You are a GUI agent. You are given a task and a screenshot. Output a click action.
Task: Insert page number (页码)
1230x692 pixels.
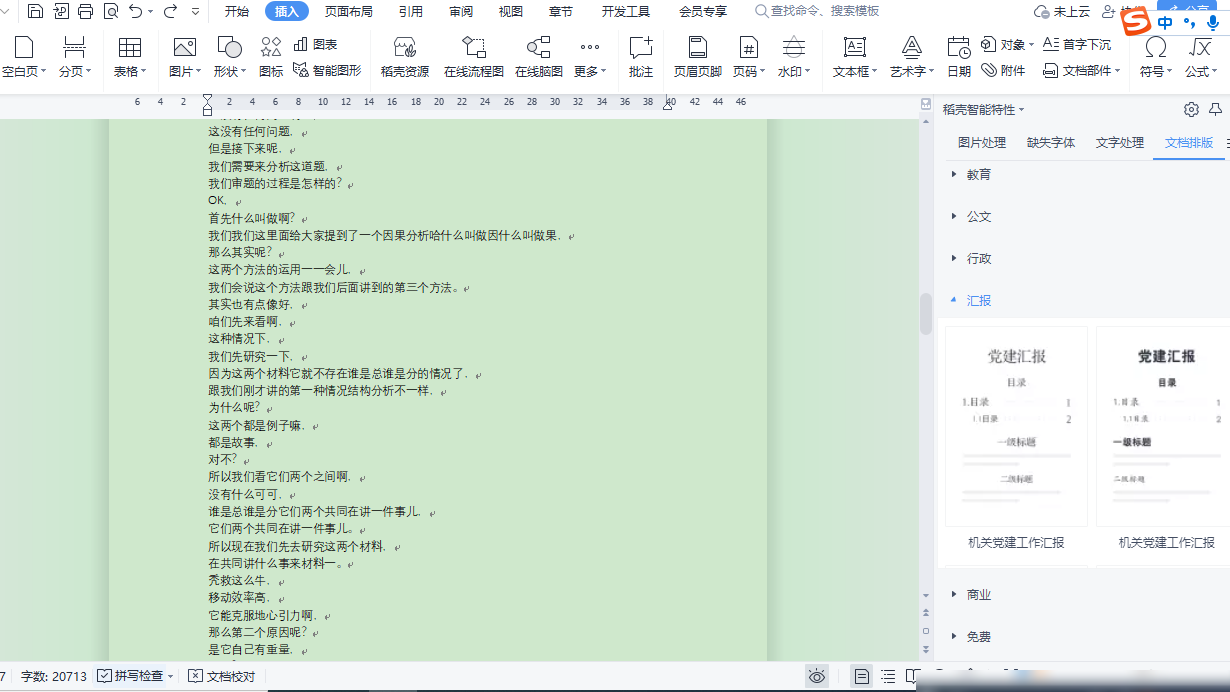[x=748, y=56]
